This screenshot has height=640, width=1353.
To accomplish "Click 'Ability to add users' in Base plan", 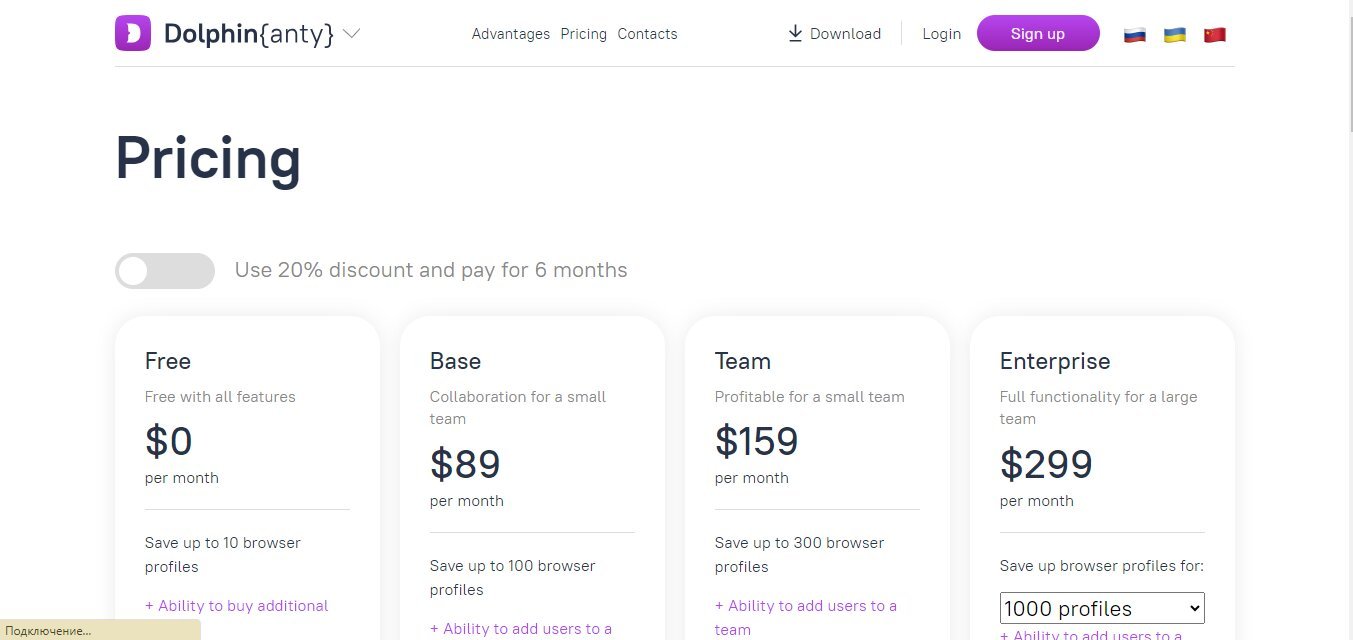I will [x=521, y=629].
